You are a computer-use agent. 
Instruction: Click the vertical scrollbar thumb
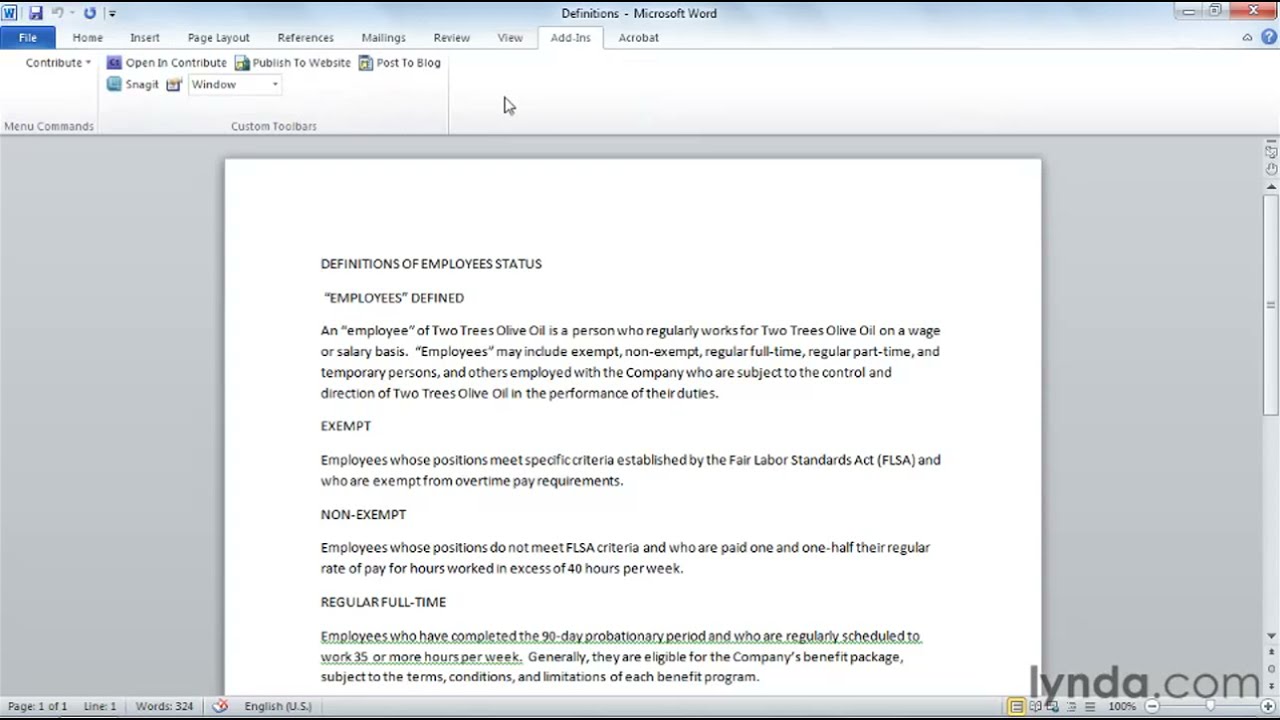pos(1271,305)
